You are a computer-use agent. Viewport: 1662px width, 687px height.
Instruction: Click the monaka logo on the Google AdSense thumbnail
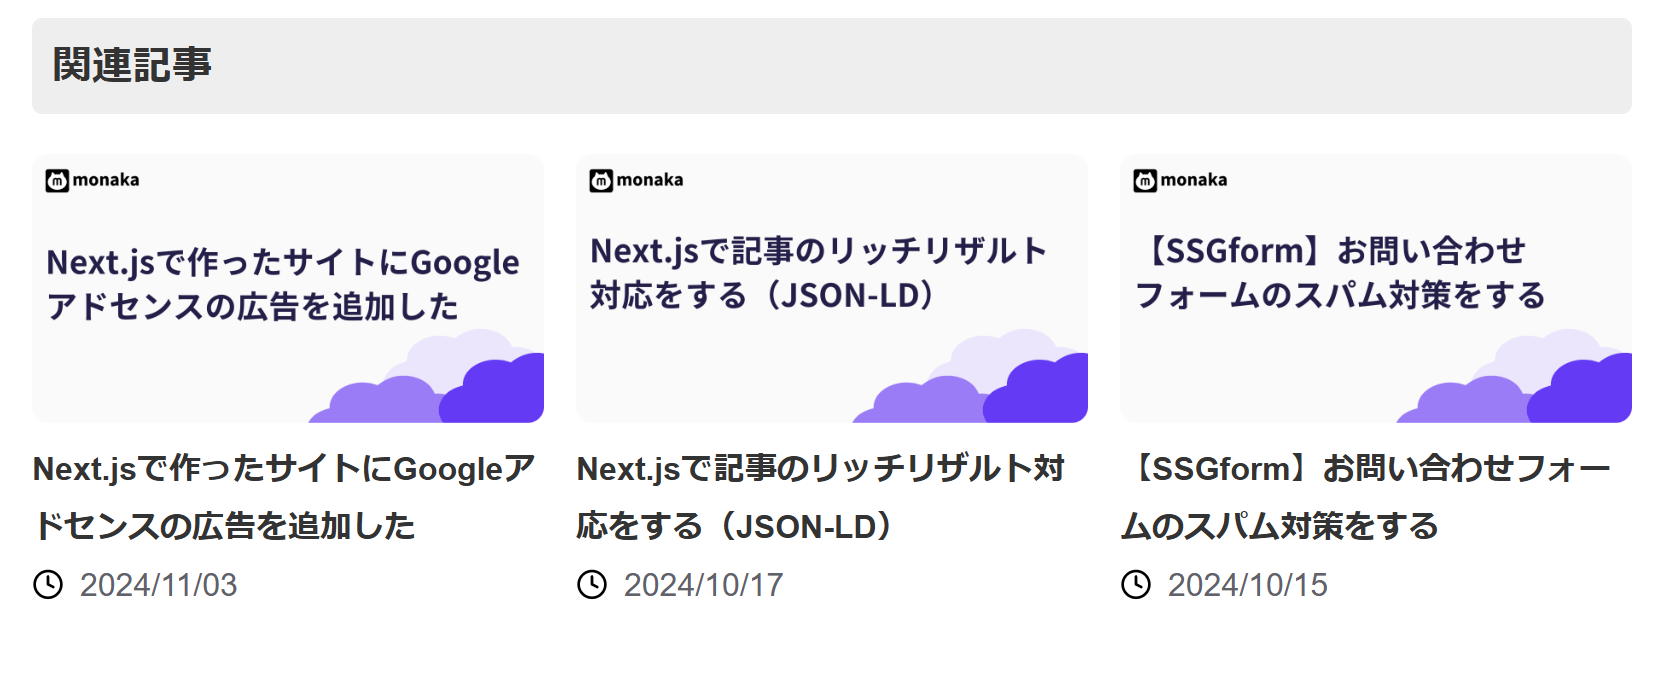92,180
